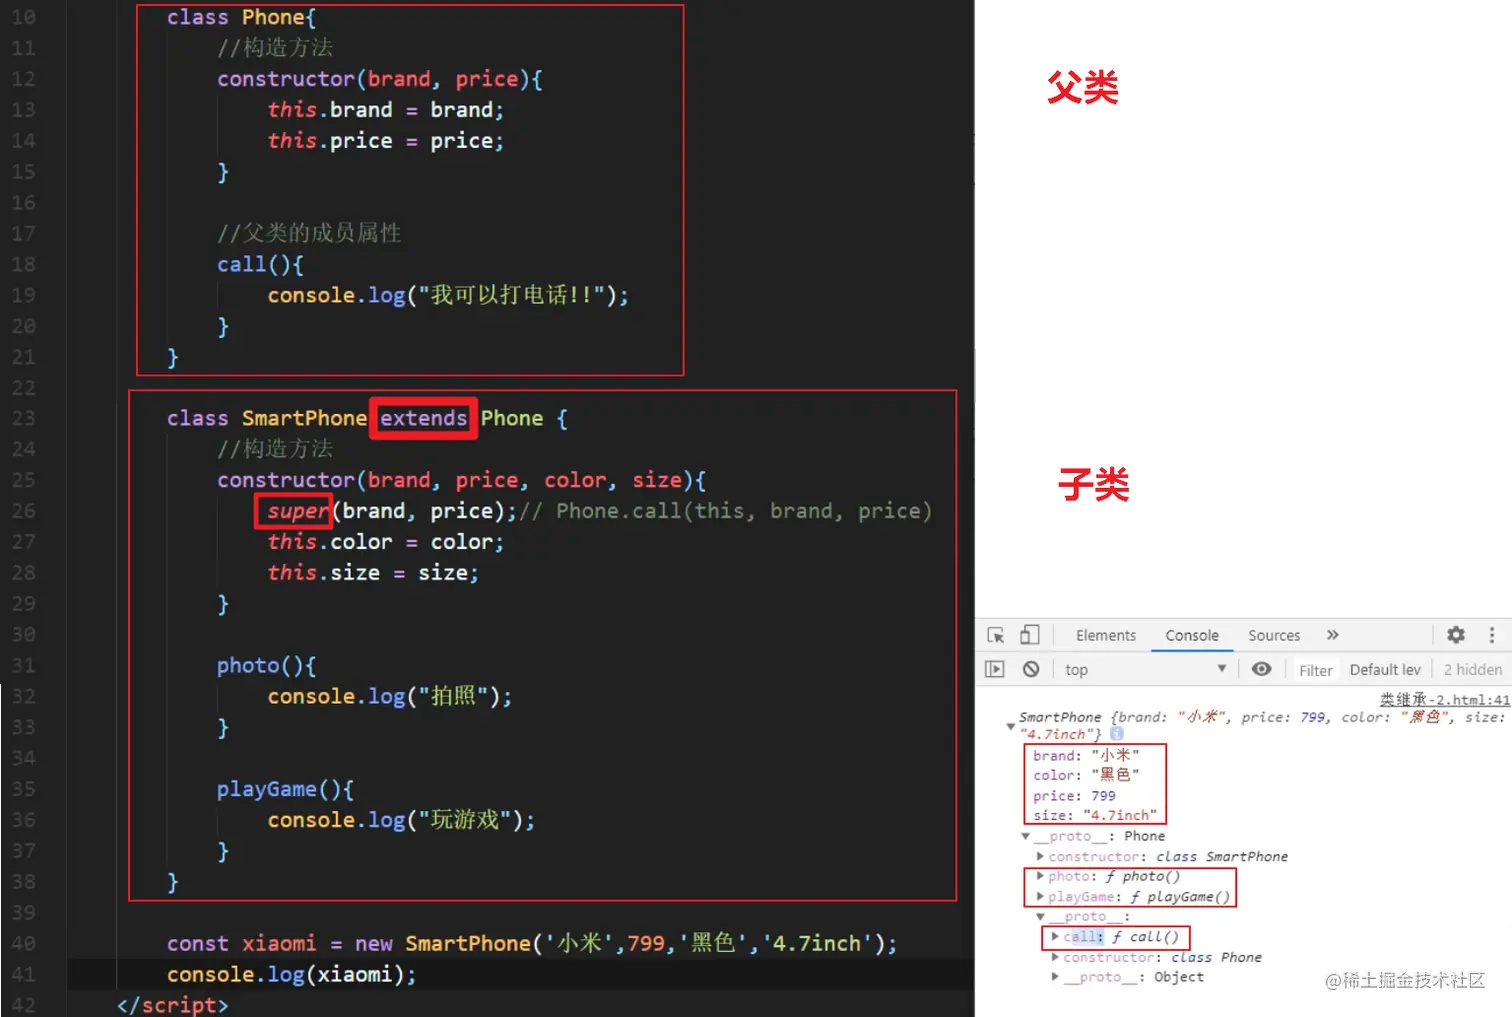Click the "我可以打电话!!" string on line 19

pyautogui.click(x=511, y=295)
